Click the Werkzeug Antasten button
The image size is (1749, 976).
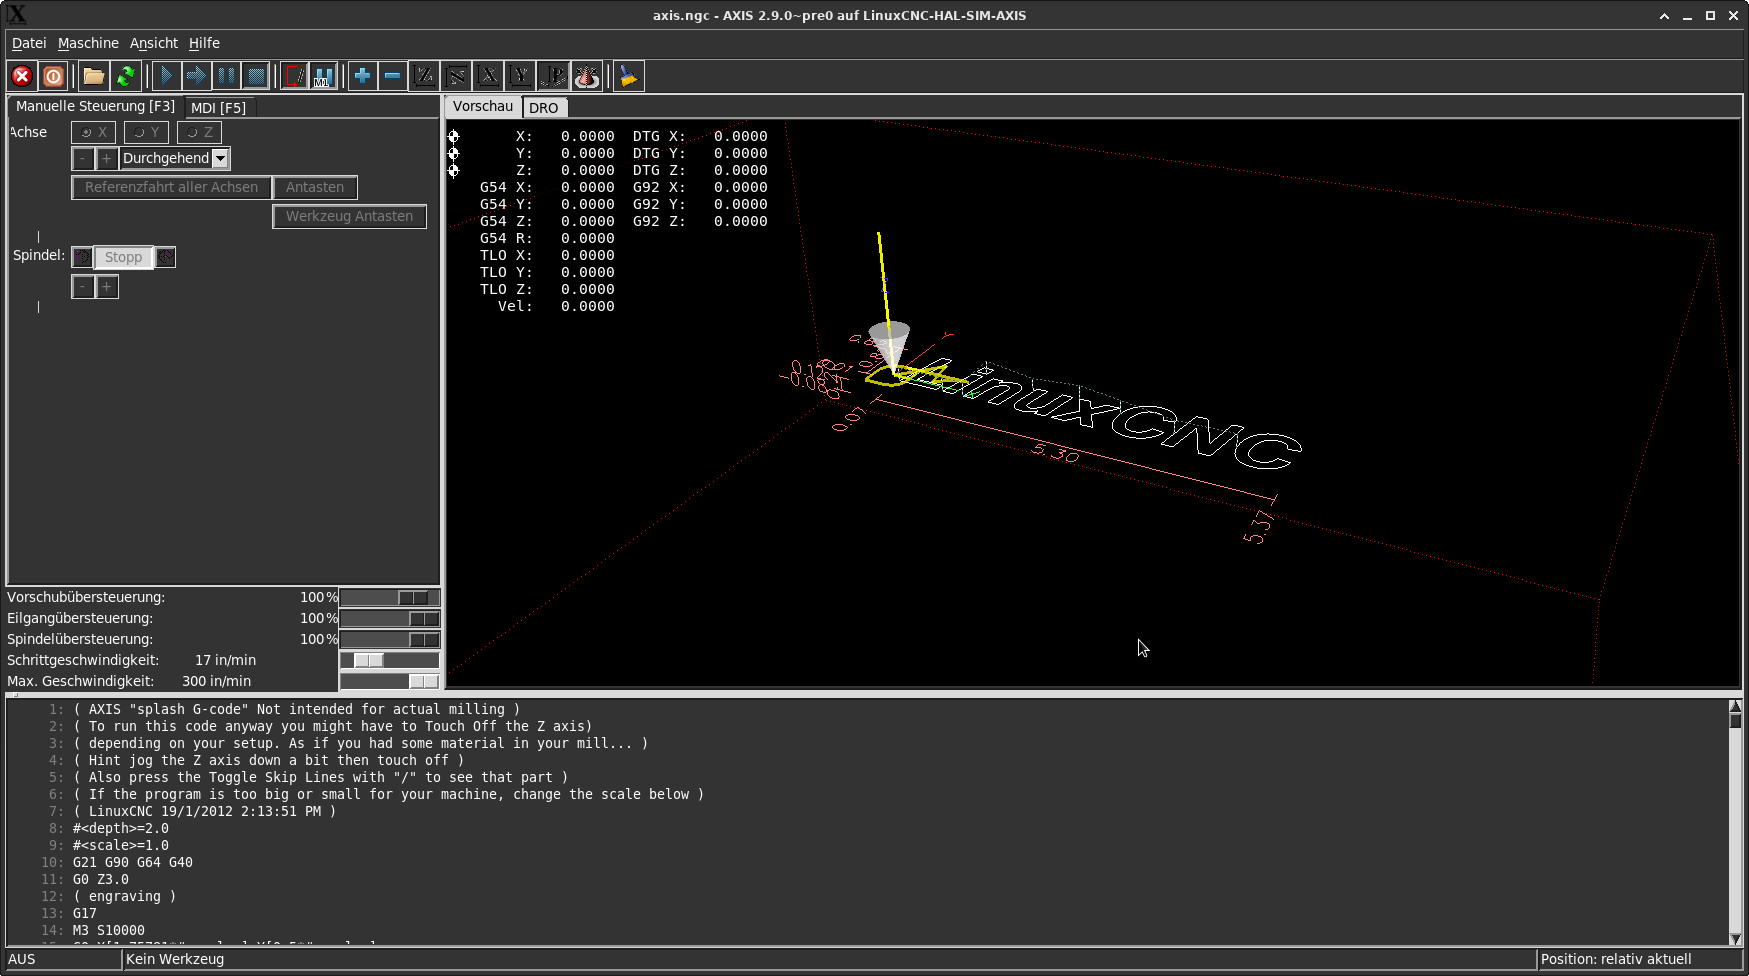(x=349, y=216)
